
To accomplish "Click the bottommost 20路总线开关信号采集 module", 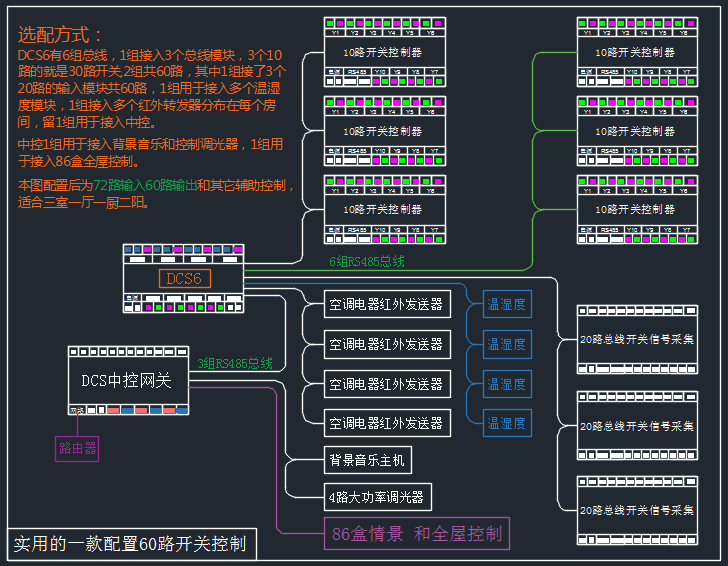I will point(637,510).
